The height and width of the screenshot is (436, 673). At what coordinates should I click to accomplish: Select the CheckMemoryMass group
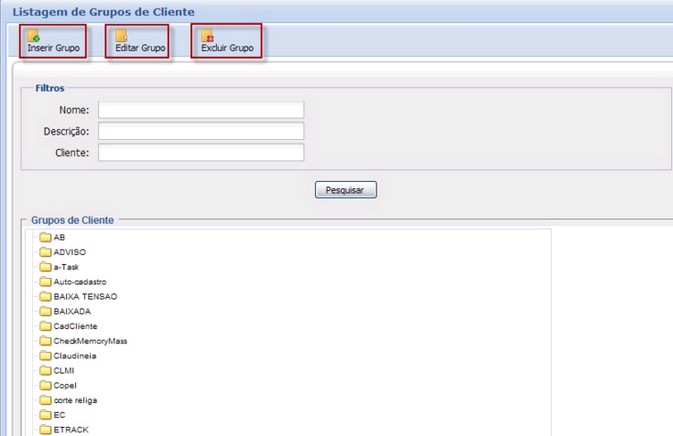(90, 341)
